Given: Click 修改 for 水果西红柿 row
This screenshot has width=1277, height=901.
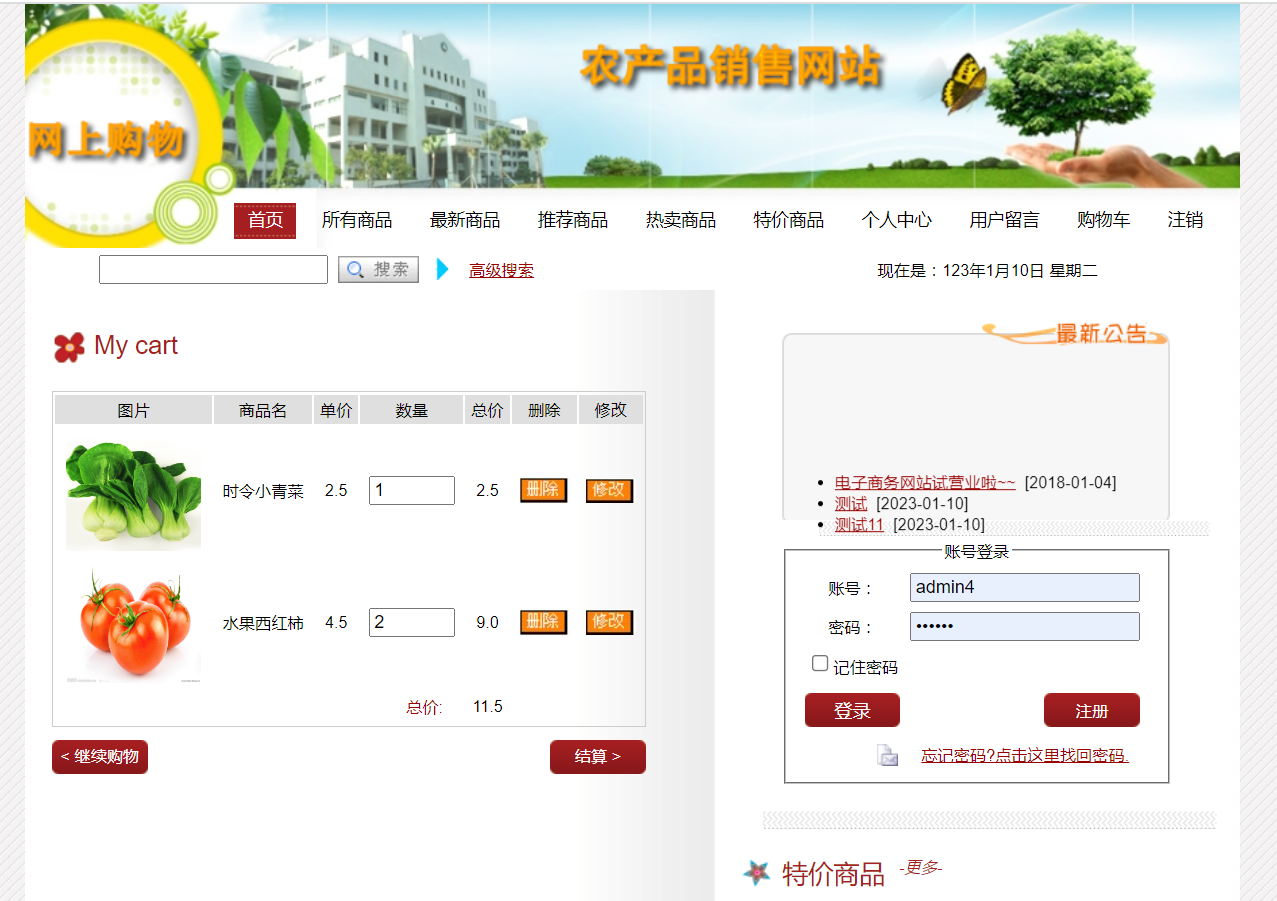Looking at the screenshot, I should tap(609, 622).
